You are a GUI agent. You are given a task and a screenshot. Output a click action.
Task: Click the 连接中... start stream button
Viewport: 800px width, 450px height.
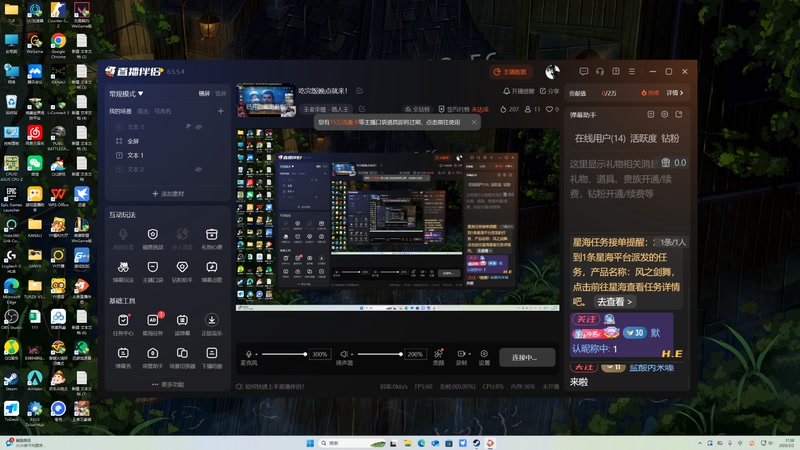527,357
